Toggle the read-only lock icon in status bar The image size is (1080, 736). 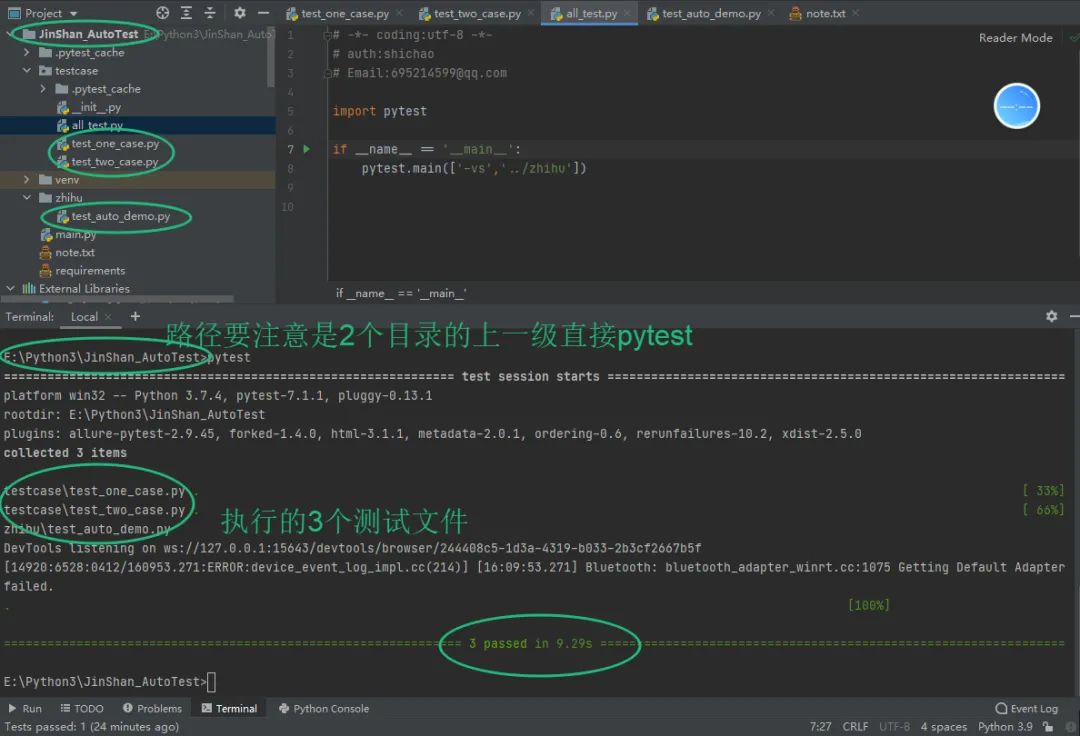(x=1048, y=726)
